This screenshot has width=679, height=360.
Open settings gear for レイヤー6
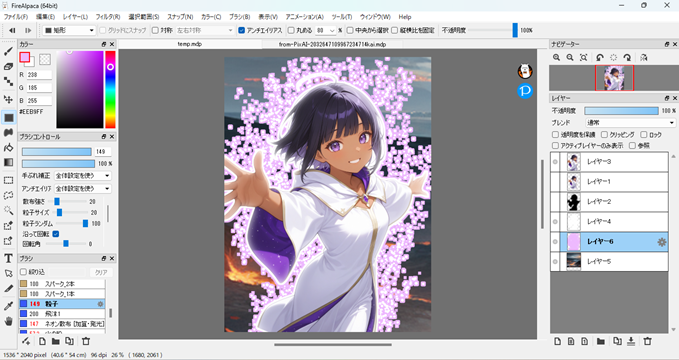(x=662, y=242)
